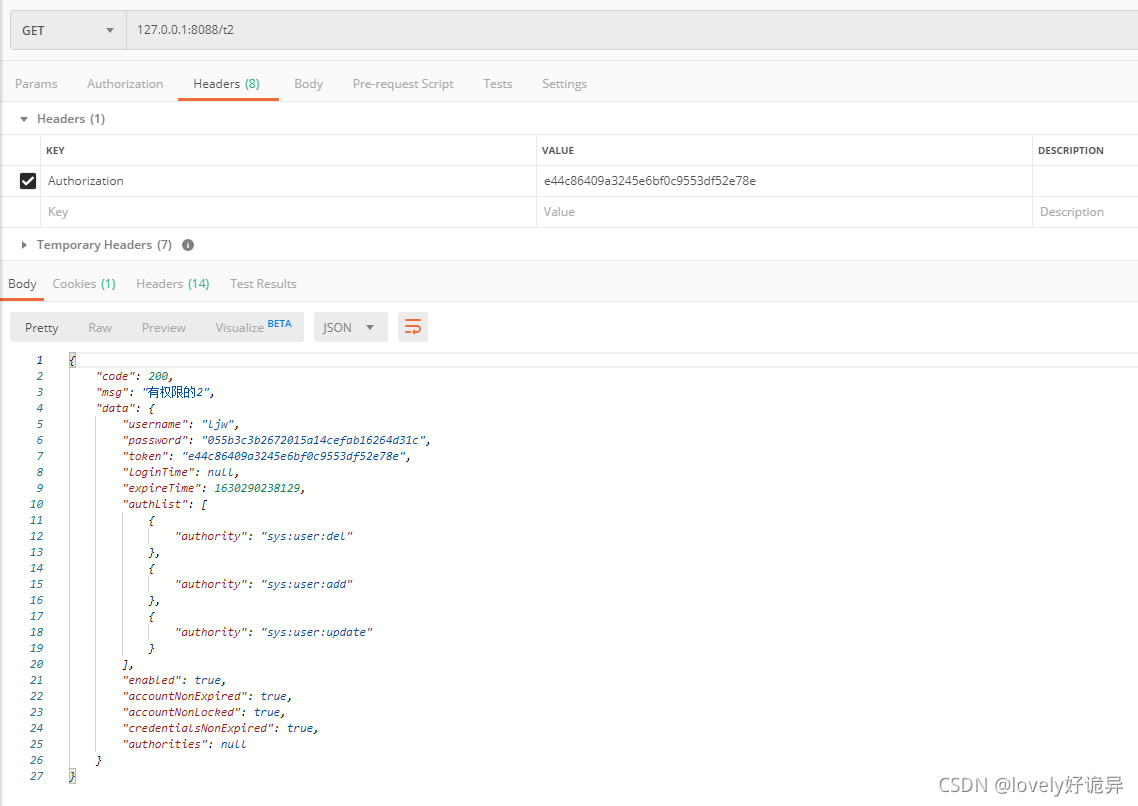Click the "enabled": true line

(x=174, y=680)
